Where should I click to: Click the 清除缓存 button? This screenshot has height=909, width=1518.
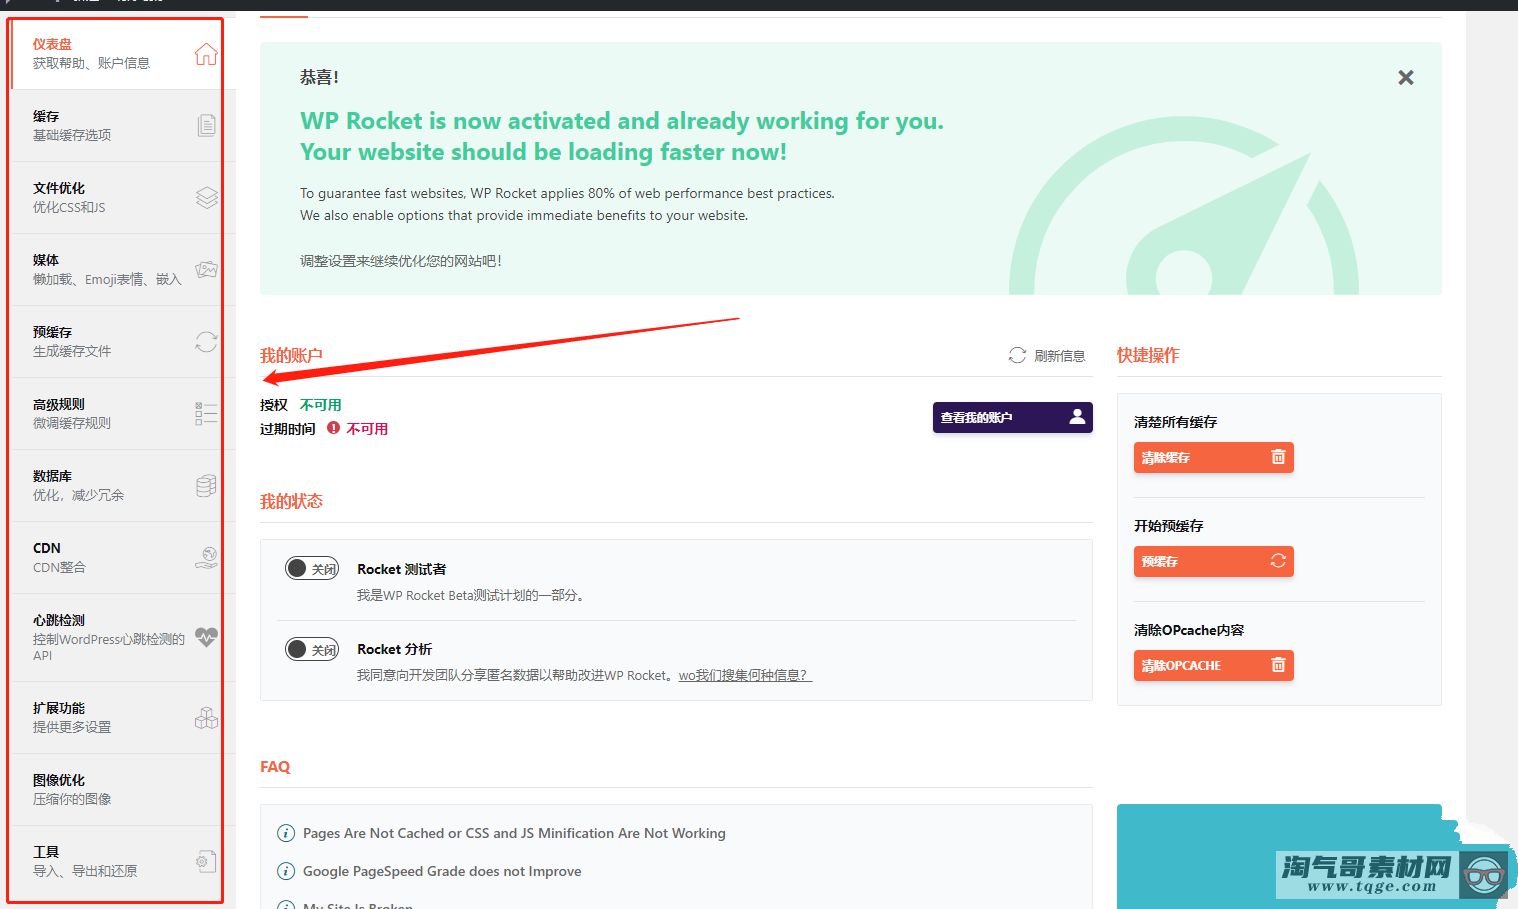pos(1214,457)
